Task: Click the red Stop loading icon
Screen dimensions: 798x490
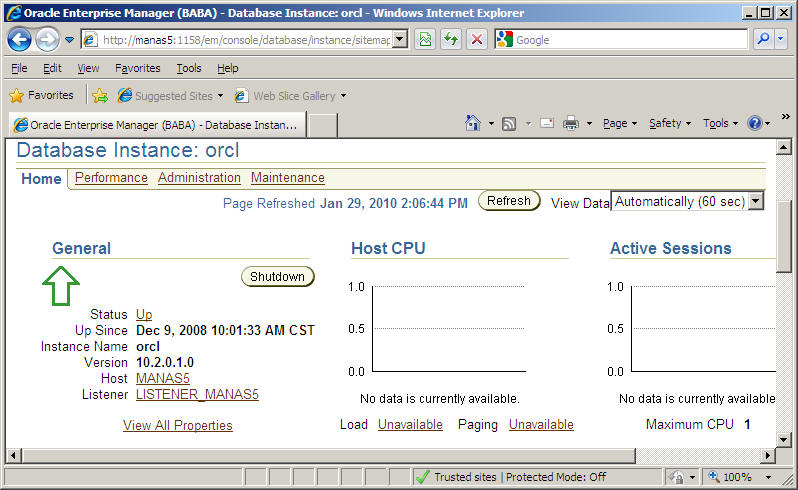Action: pos(477,39)
